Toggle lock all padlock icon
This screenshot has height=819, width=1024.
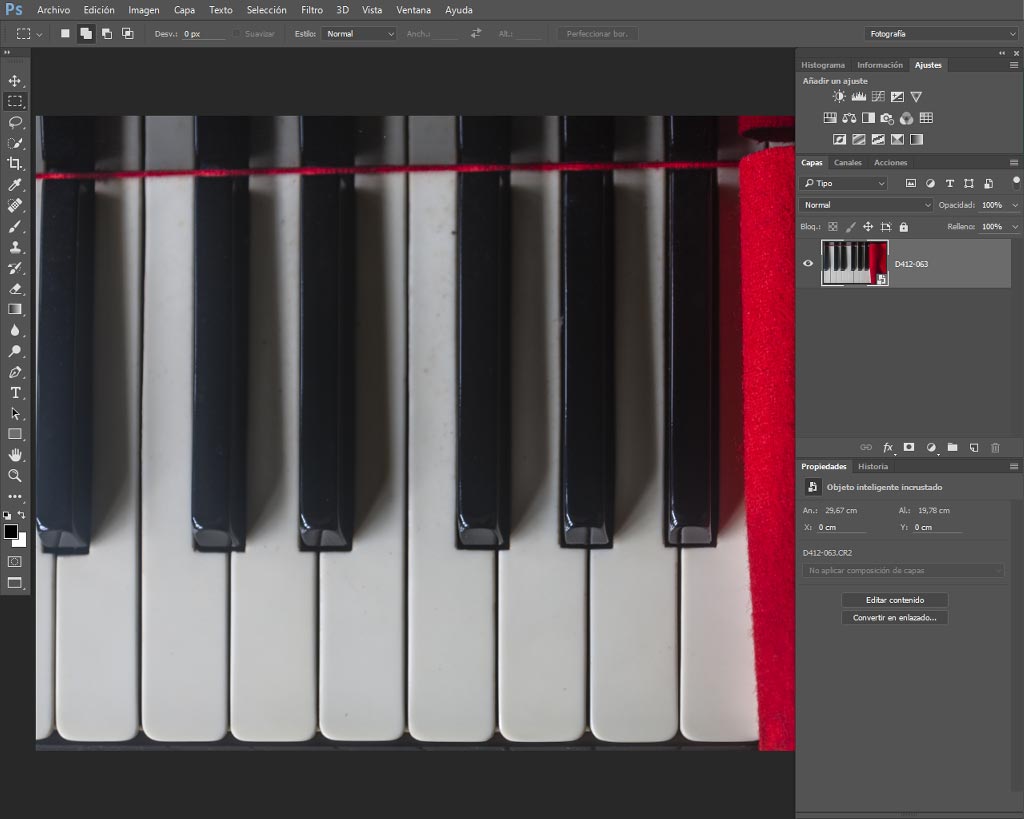click(904, 227)
